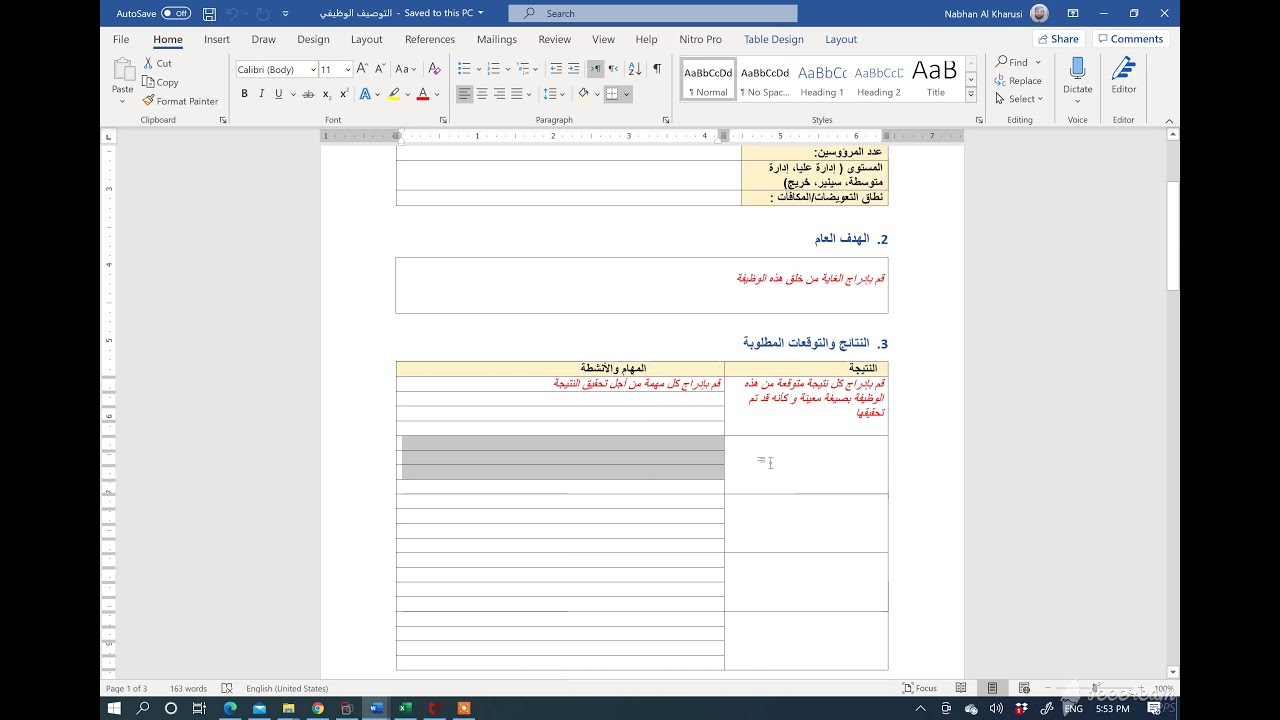This screenshot has width=1280, height=720.
Task: Decrease font size with shrink icon
Action: click(x=380, y=69)
